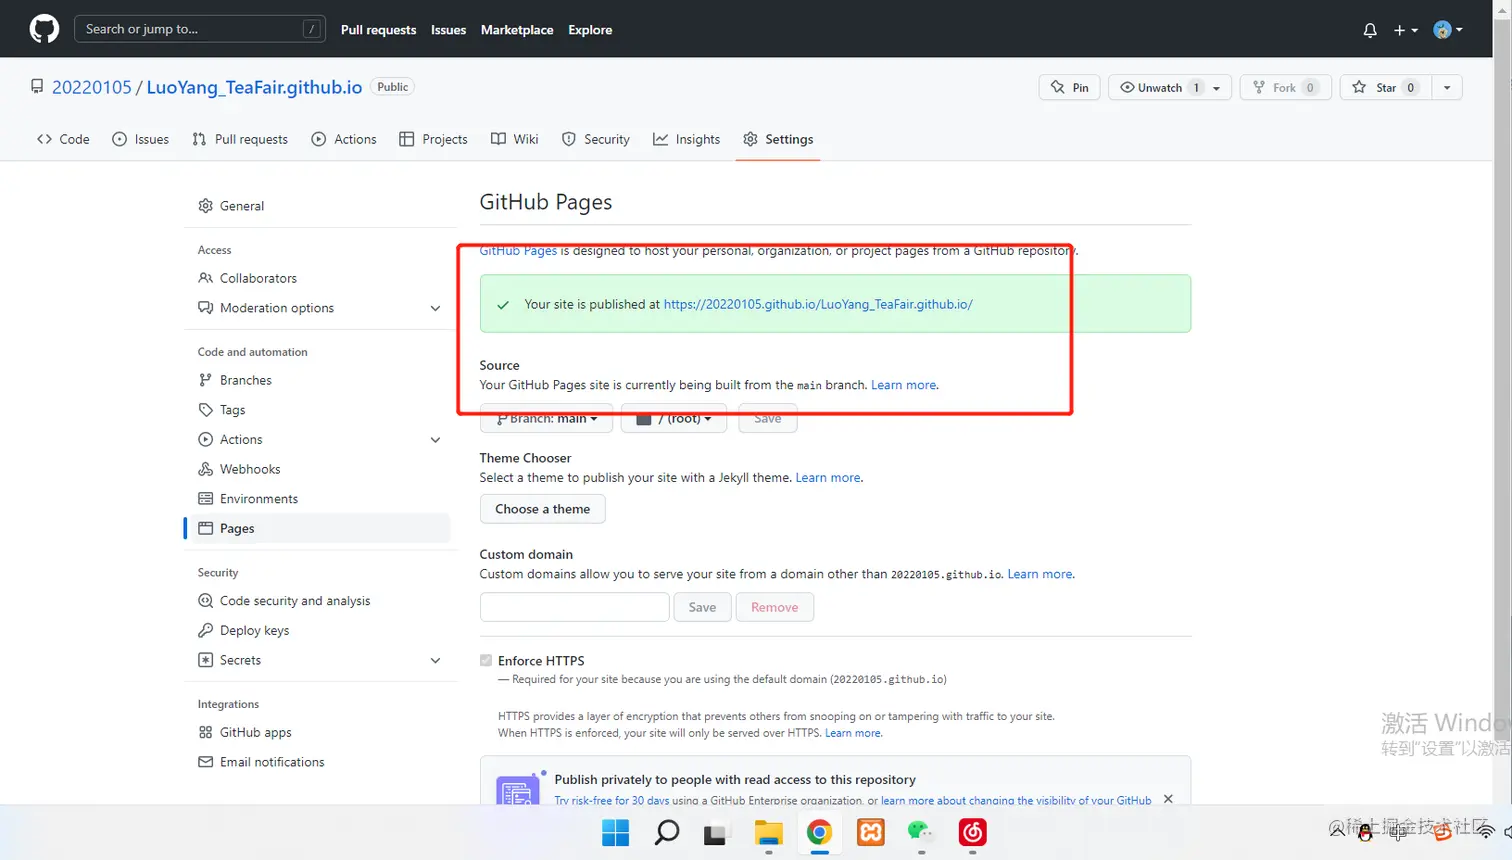Open the 20220105 owner profile link
This screenshot has height=860, width=1512.
point(91,87)
